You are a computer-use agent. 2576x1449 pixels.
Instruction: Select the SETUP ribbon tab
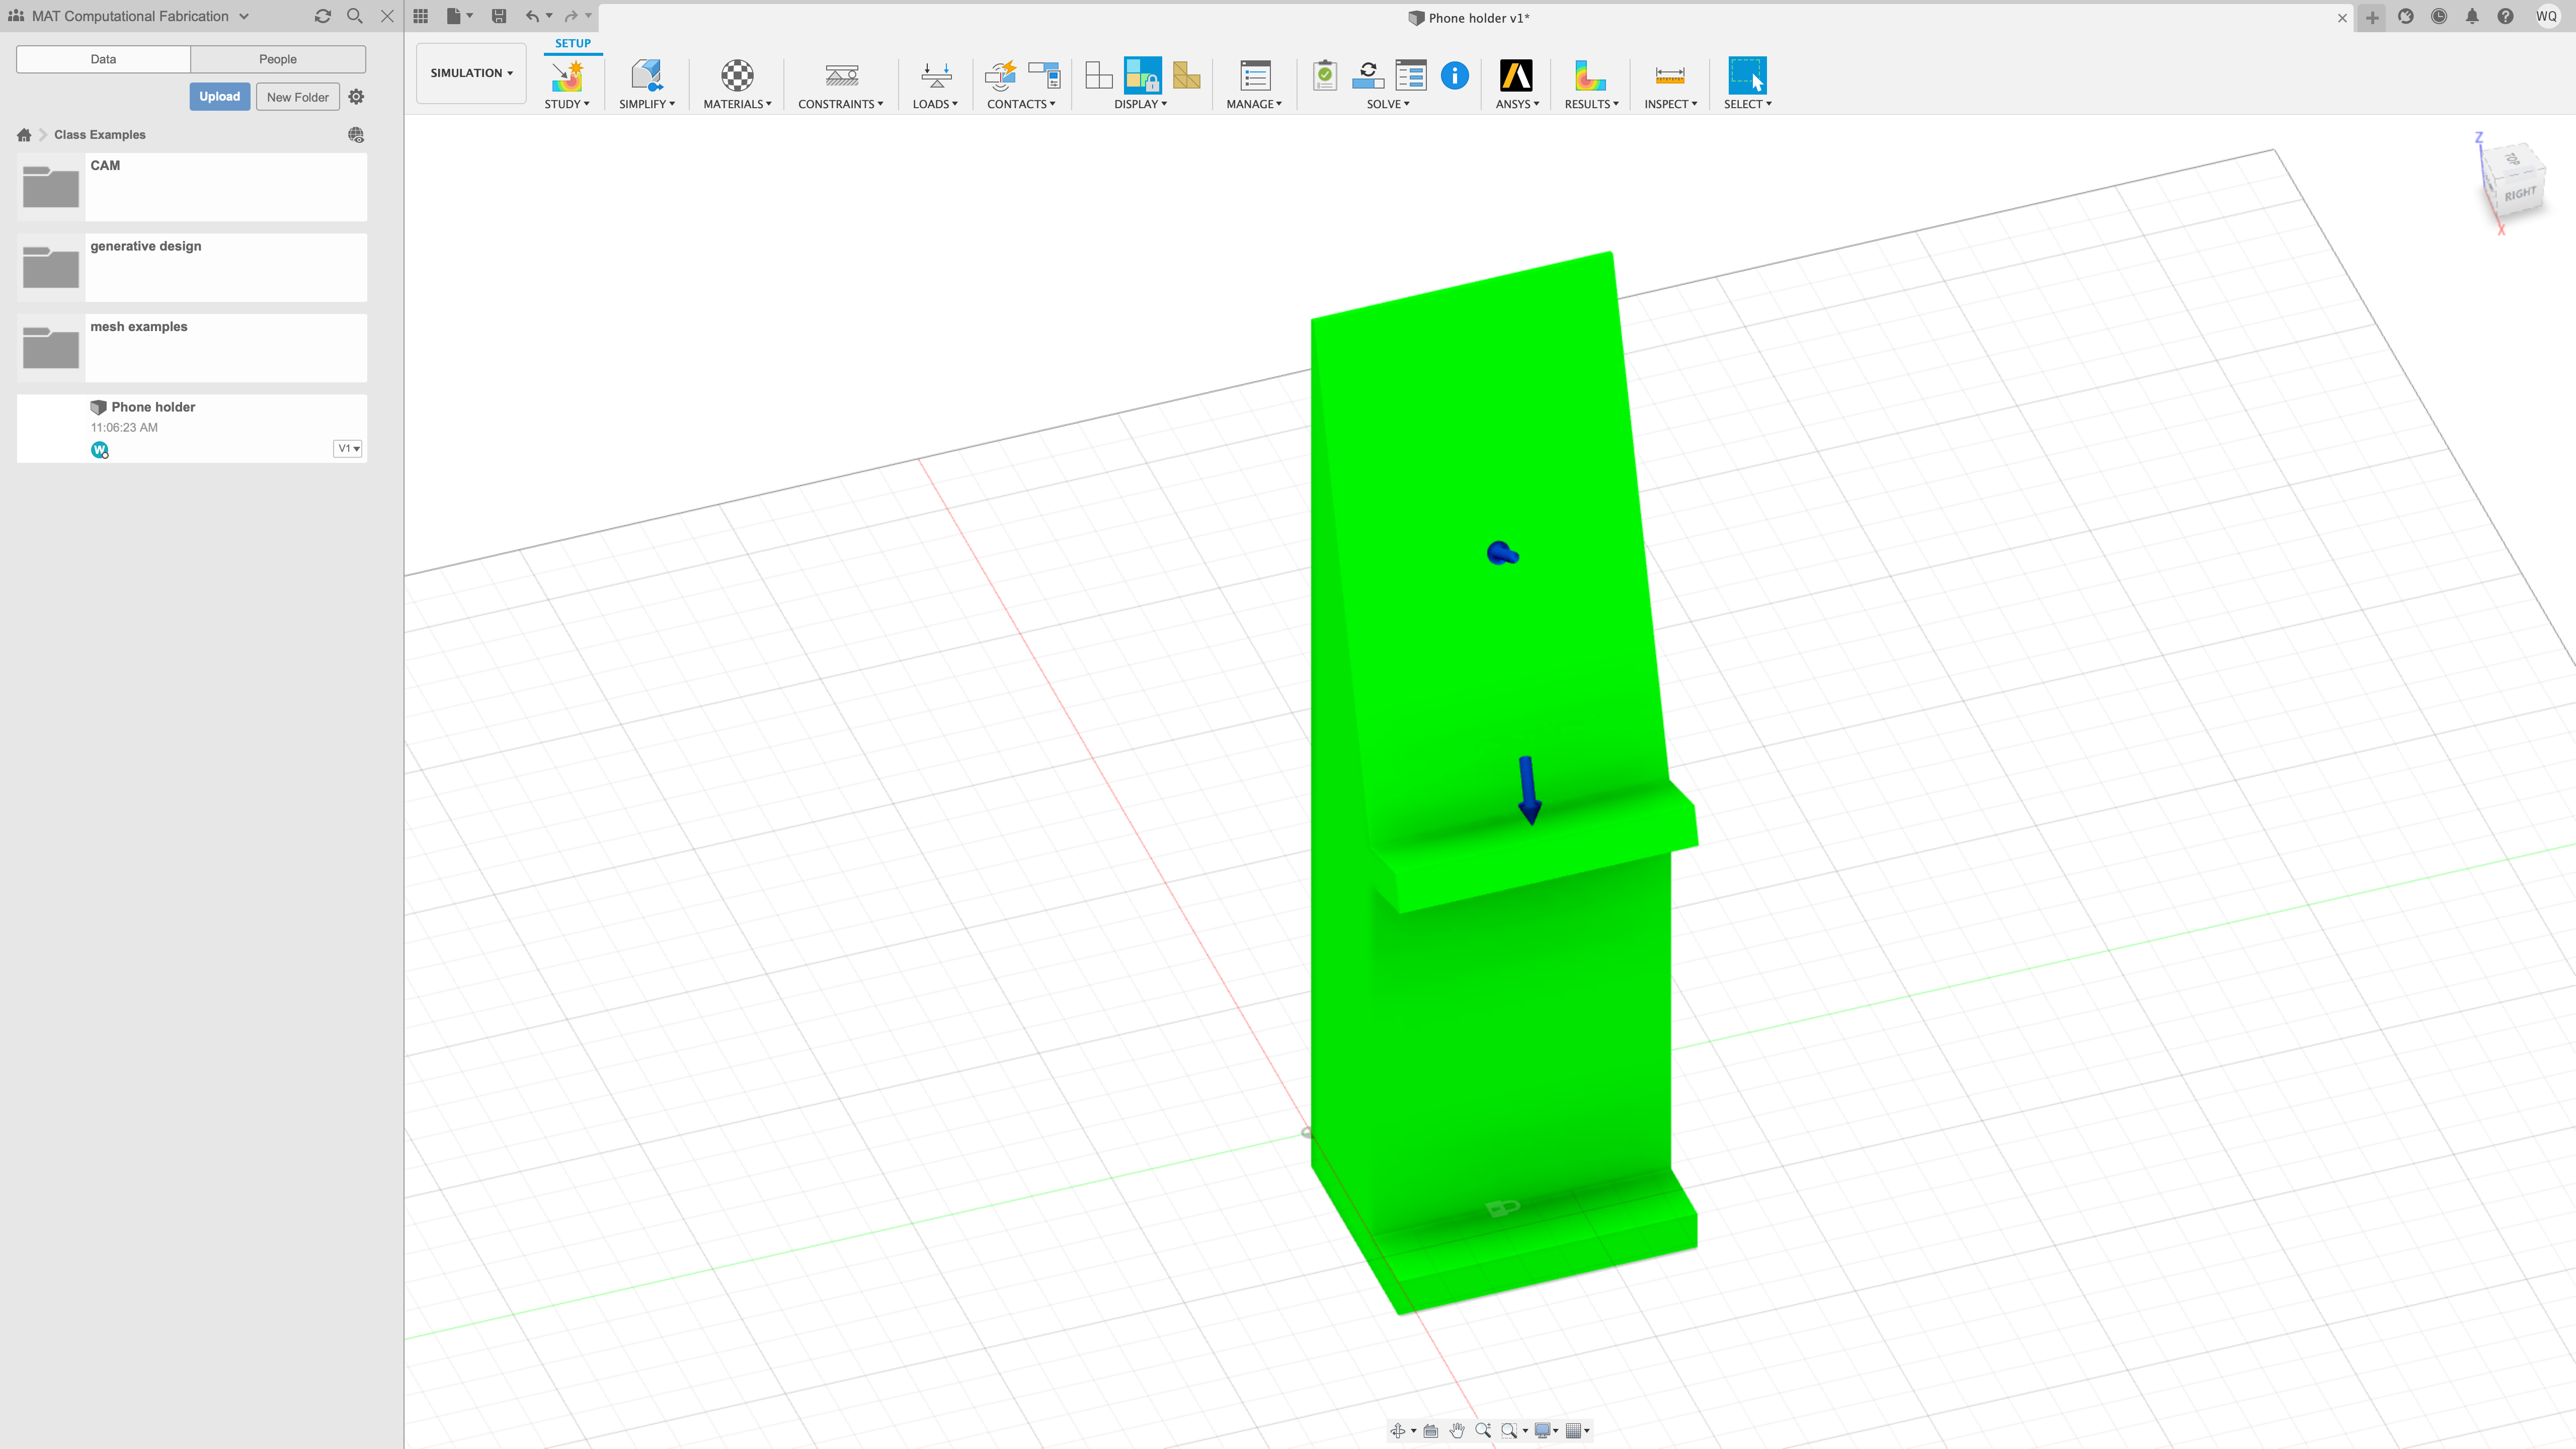coord(573,43)
